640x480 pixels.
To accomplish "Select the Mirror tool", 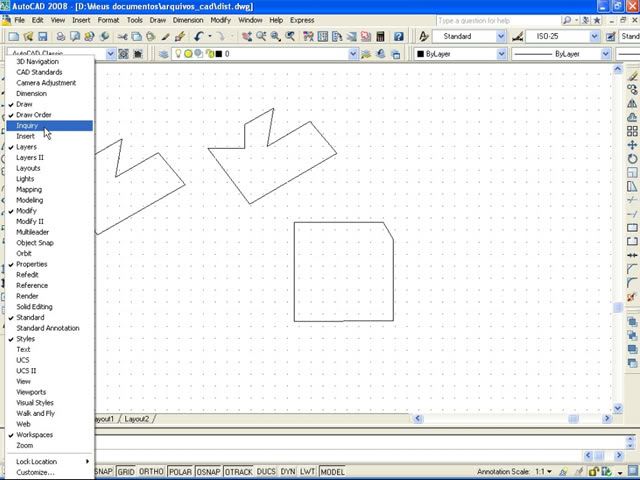I will [x=632, y=103].
